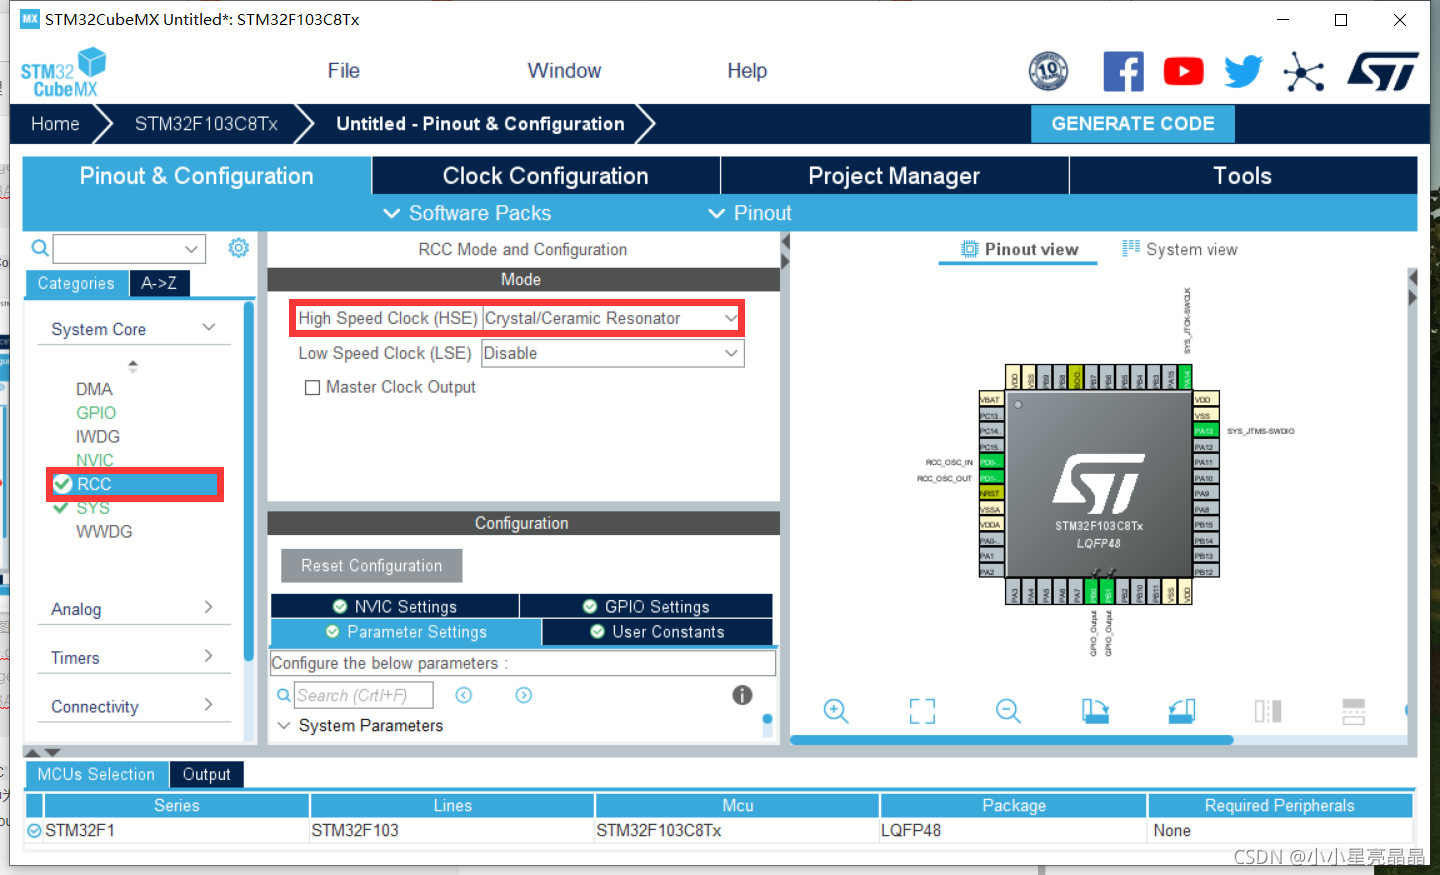Go to next parameter search result
Viewport: 1440px width, 875px height.
tap(524, 695)
